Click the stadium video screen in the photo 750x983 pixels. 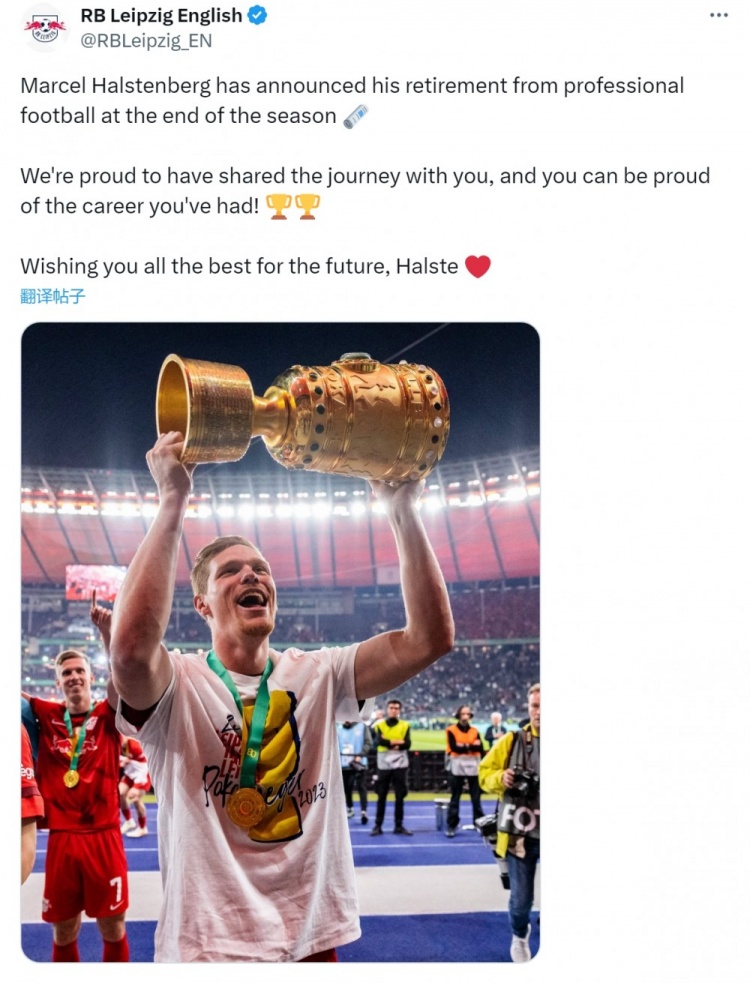click(96, 582)
